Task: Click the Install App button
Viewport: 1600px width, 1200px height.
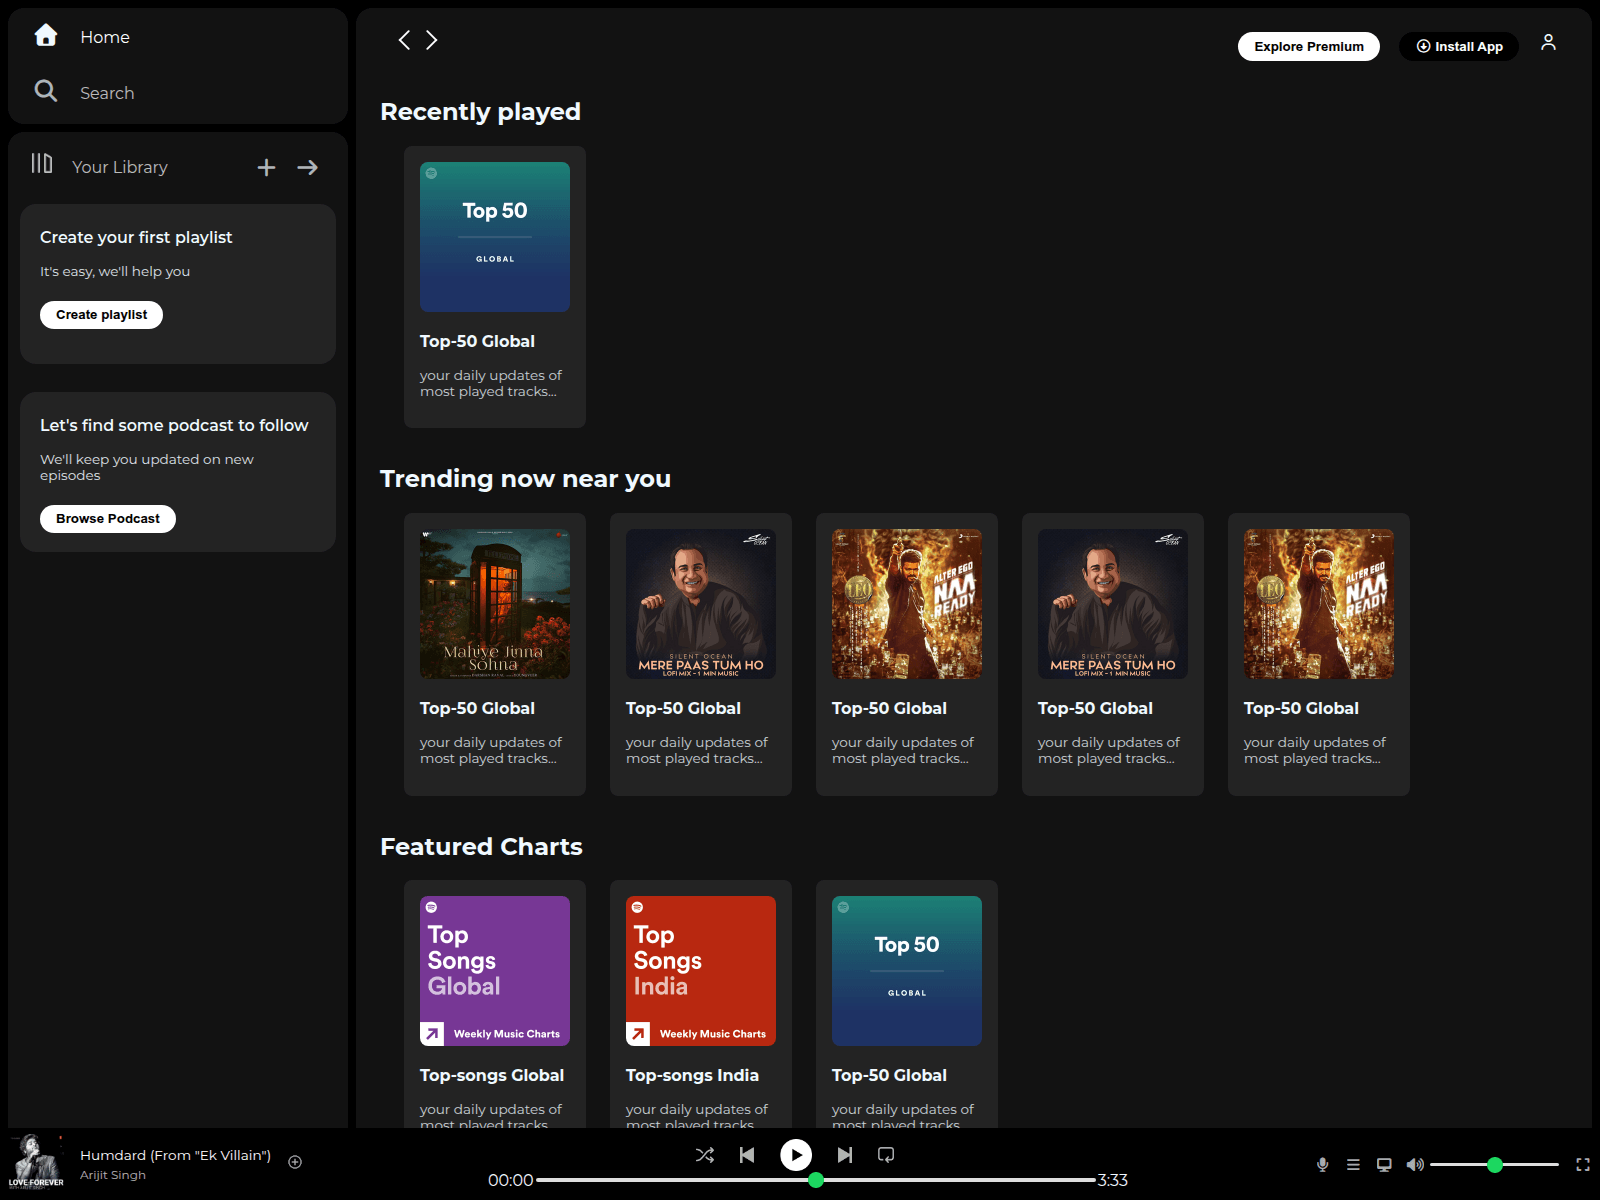Action: pyautogui.click(x=1459, y=46)
